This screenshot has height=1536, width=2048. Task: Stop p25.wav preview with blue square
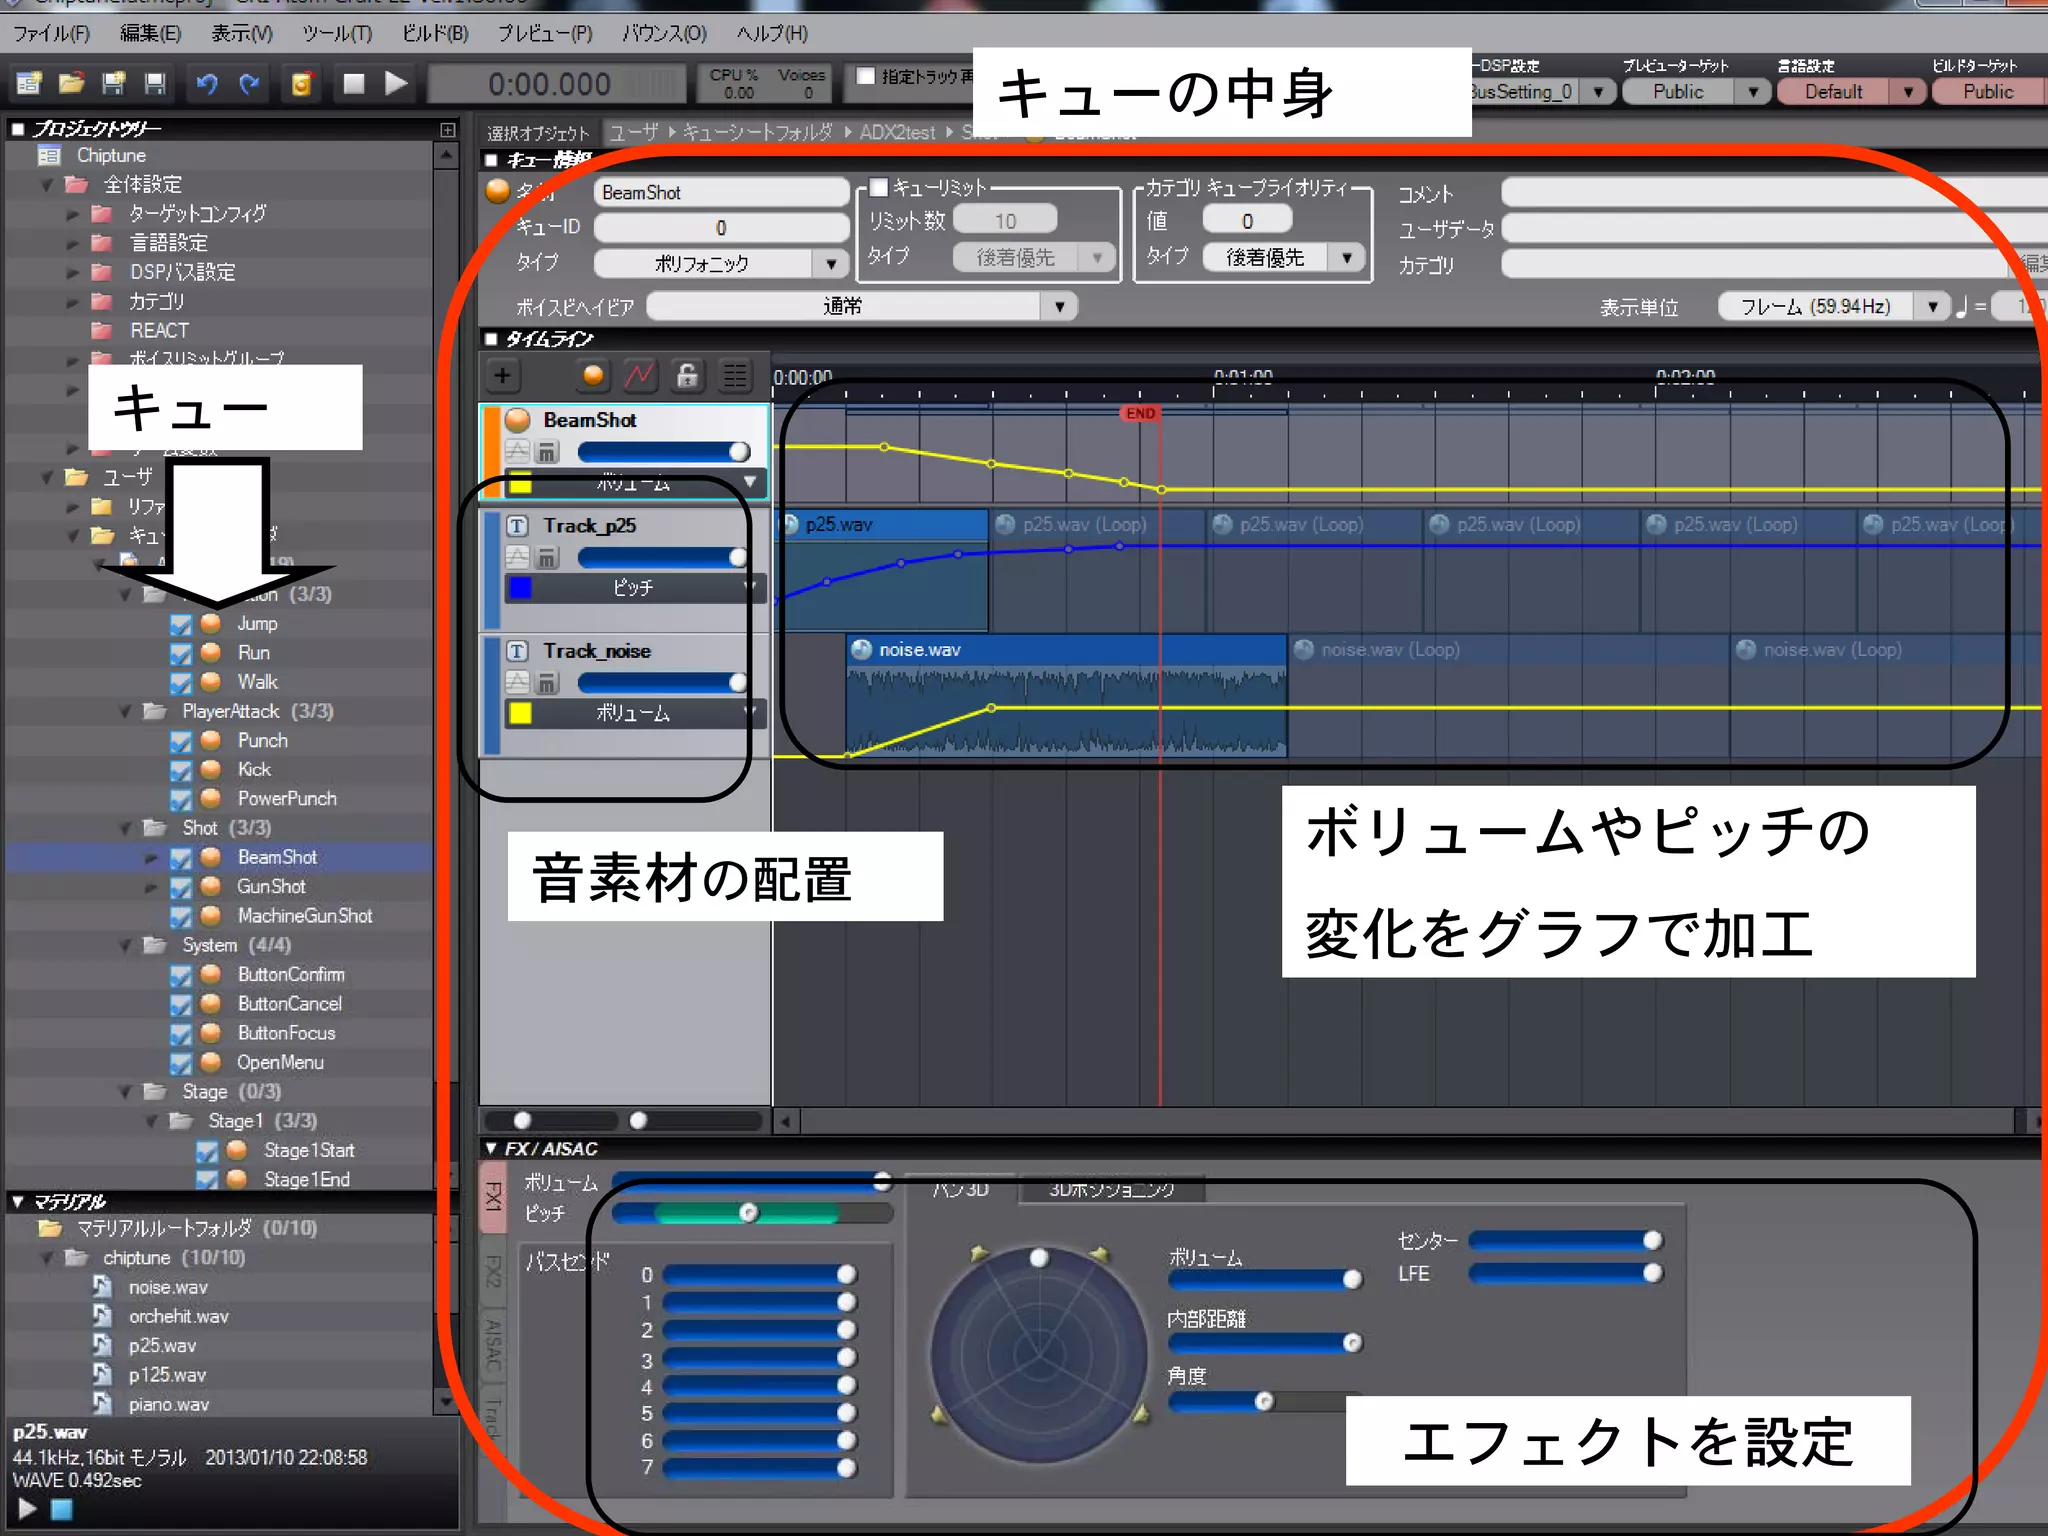pyautogui.click(x=62, y=1510)
